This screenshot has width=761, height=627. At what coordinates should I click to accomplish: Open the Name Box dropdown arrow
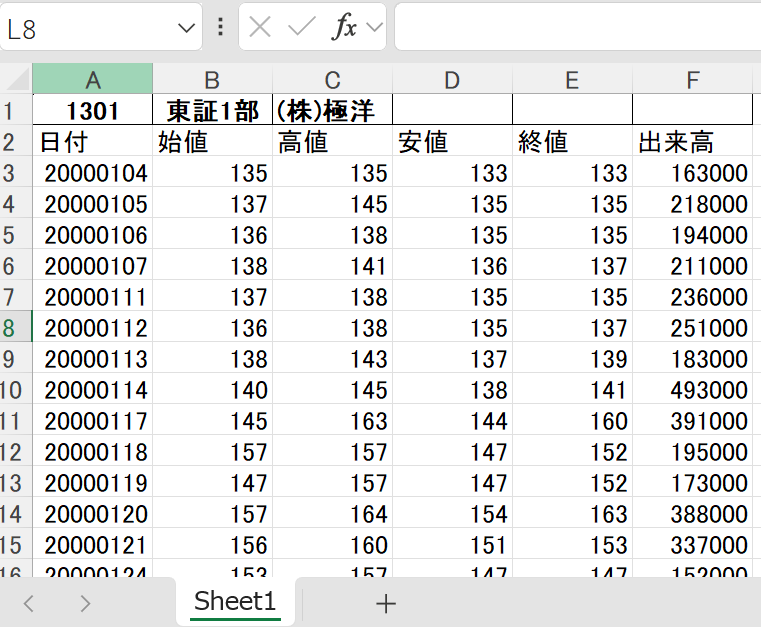pos(186,28)
